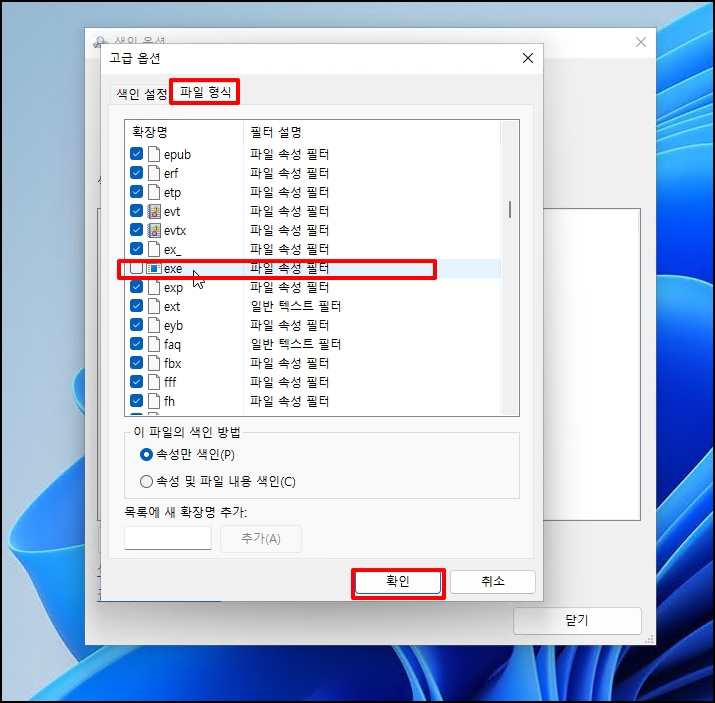Click the epub file type icon
The width and height of the screenshot is (715, 703).
pyautogui.click(x=154, y=154)
